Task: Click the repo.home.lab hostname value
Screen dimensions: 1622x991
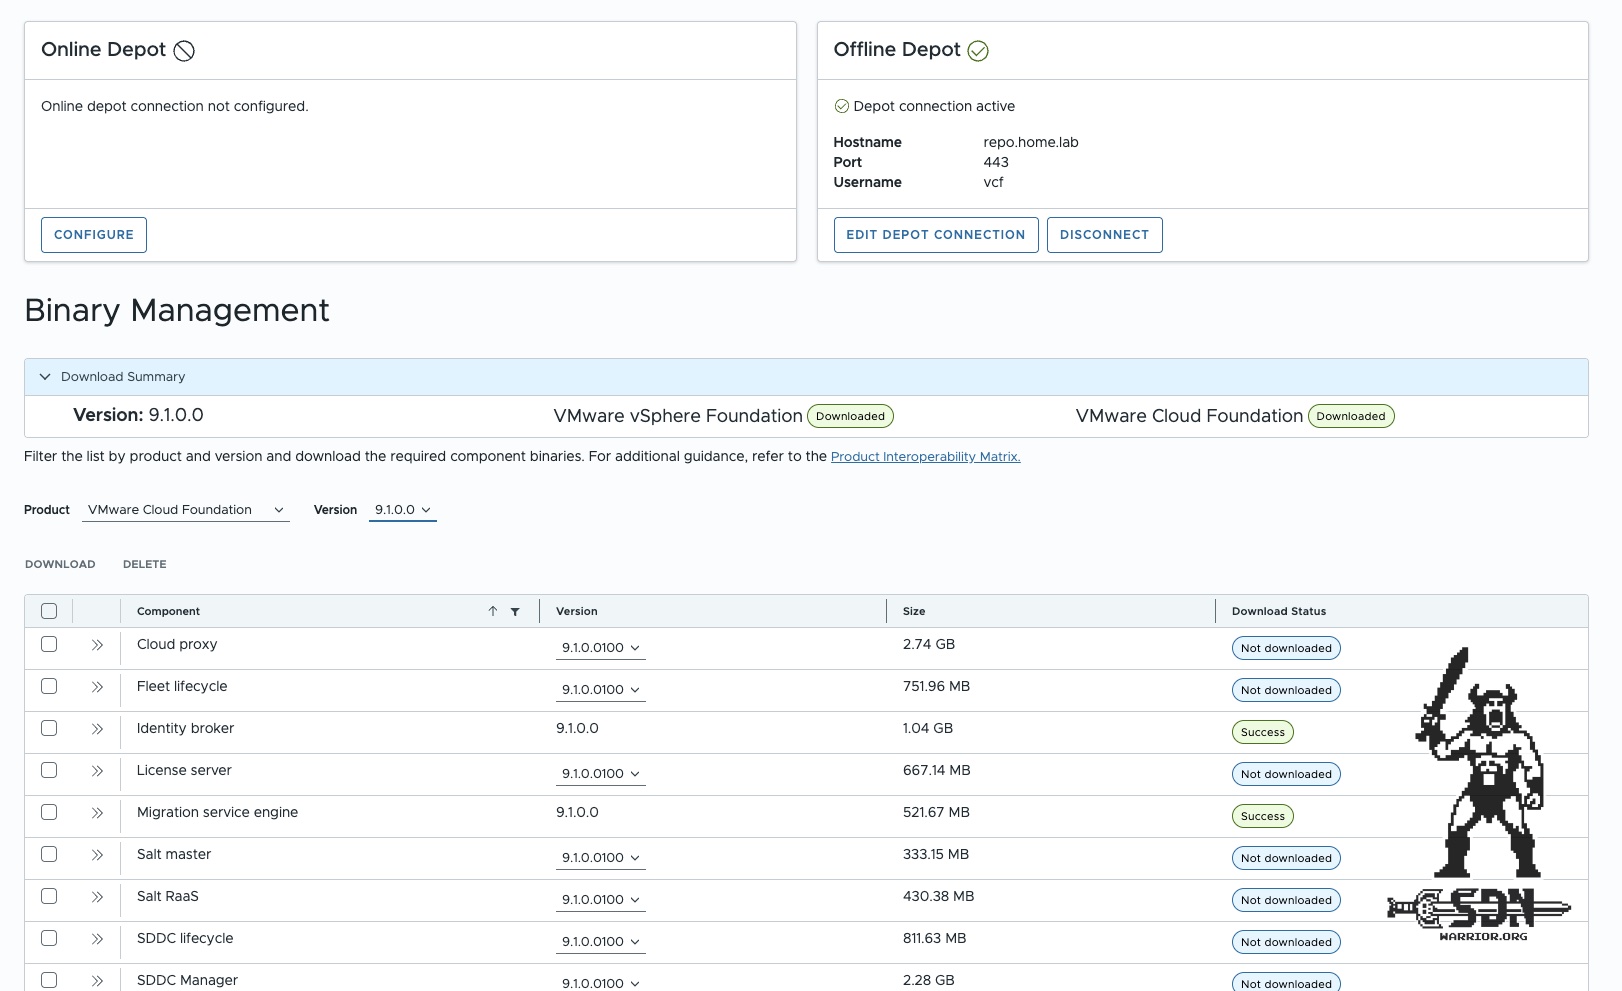Action: [x=1031, y=142]
